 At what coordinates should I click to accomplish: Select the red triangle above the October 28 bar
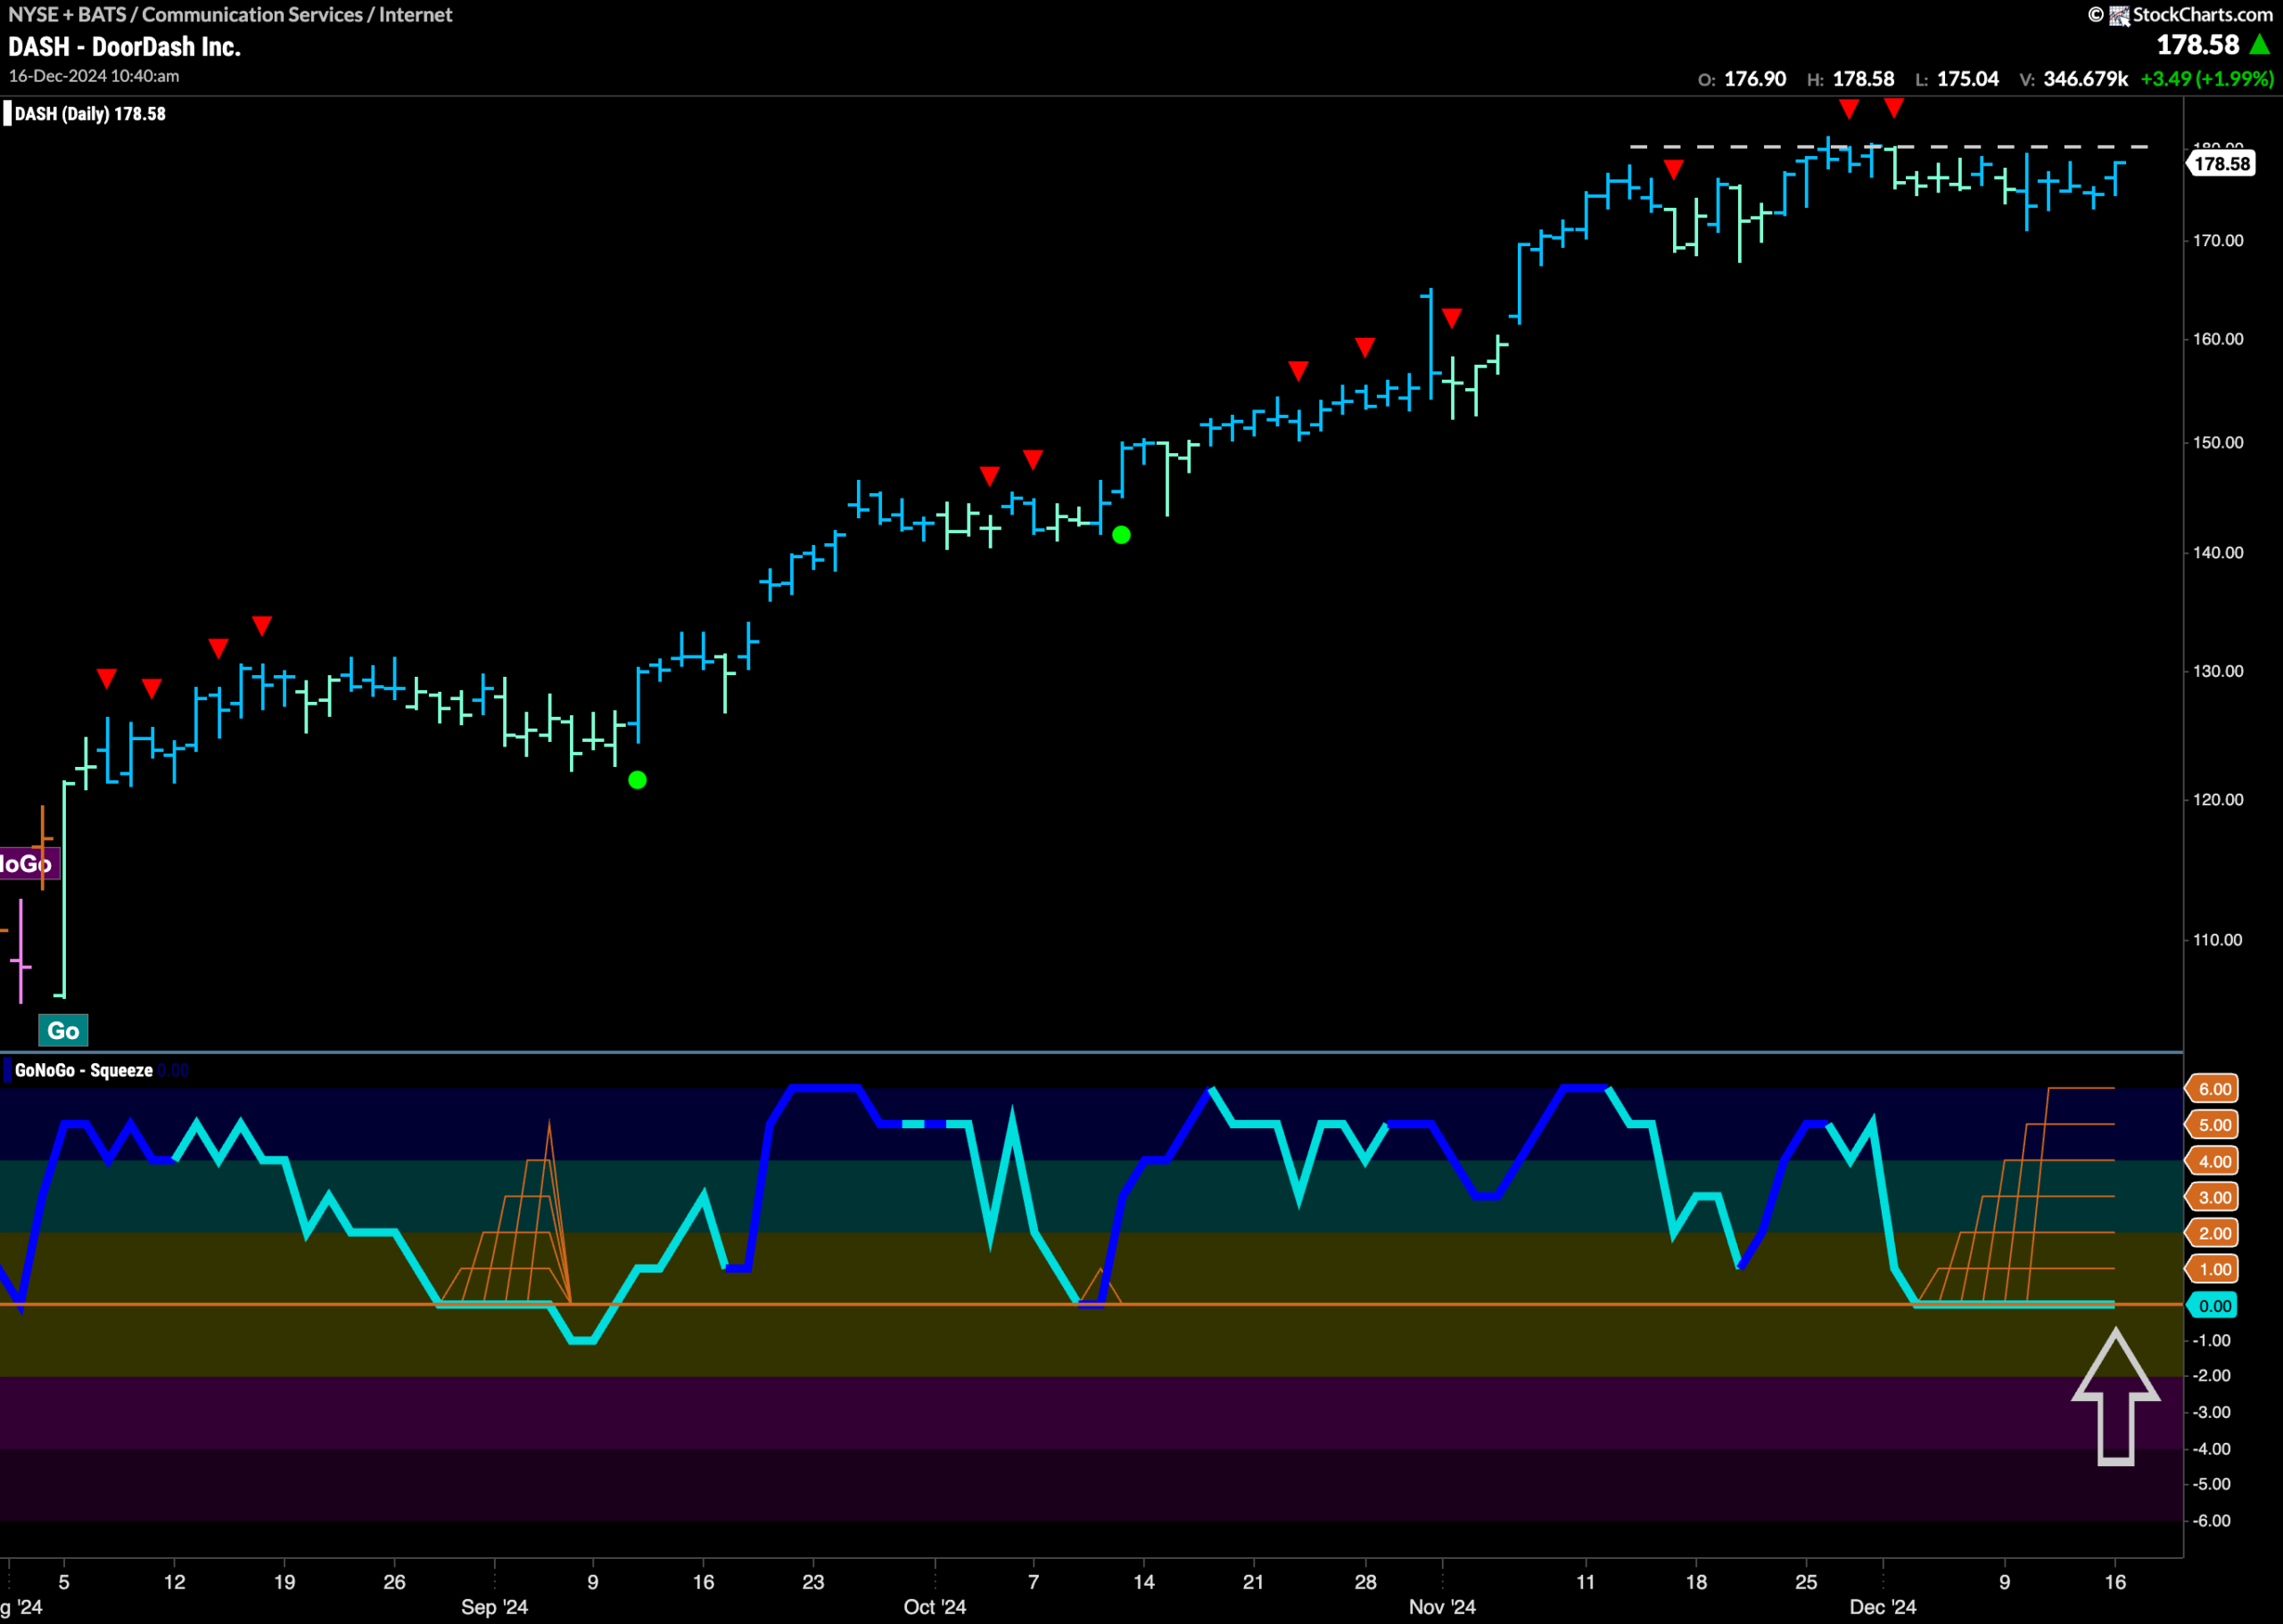tap(1365, 347)
